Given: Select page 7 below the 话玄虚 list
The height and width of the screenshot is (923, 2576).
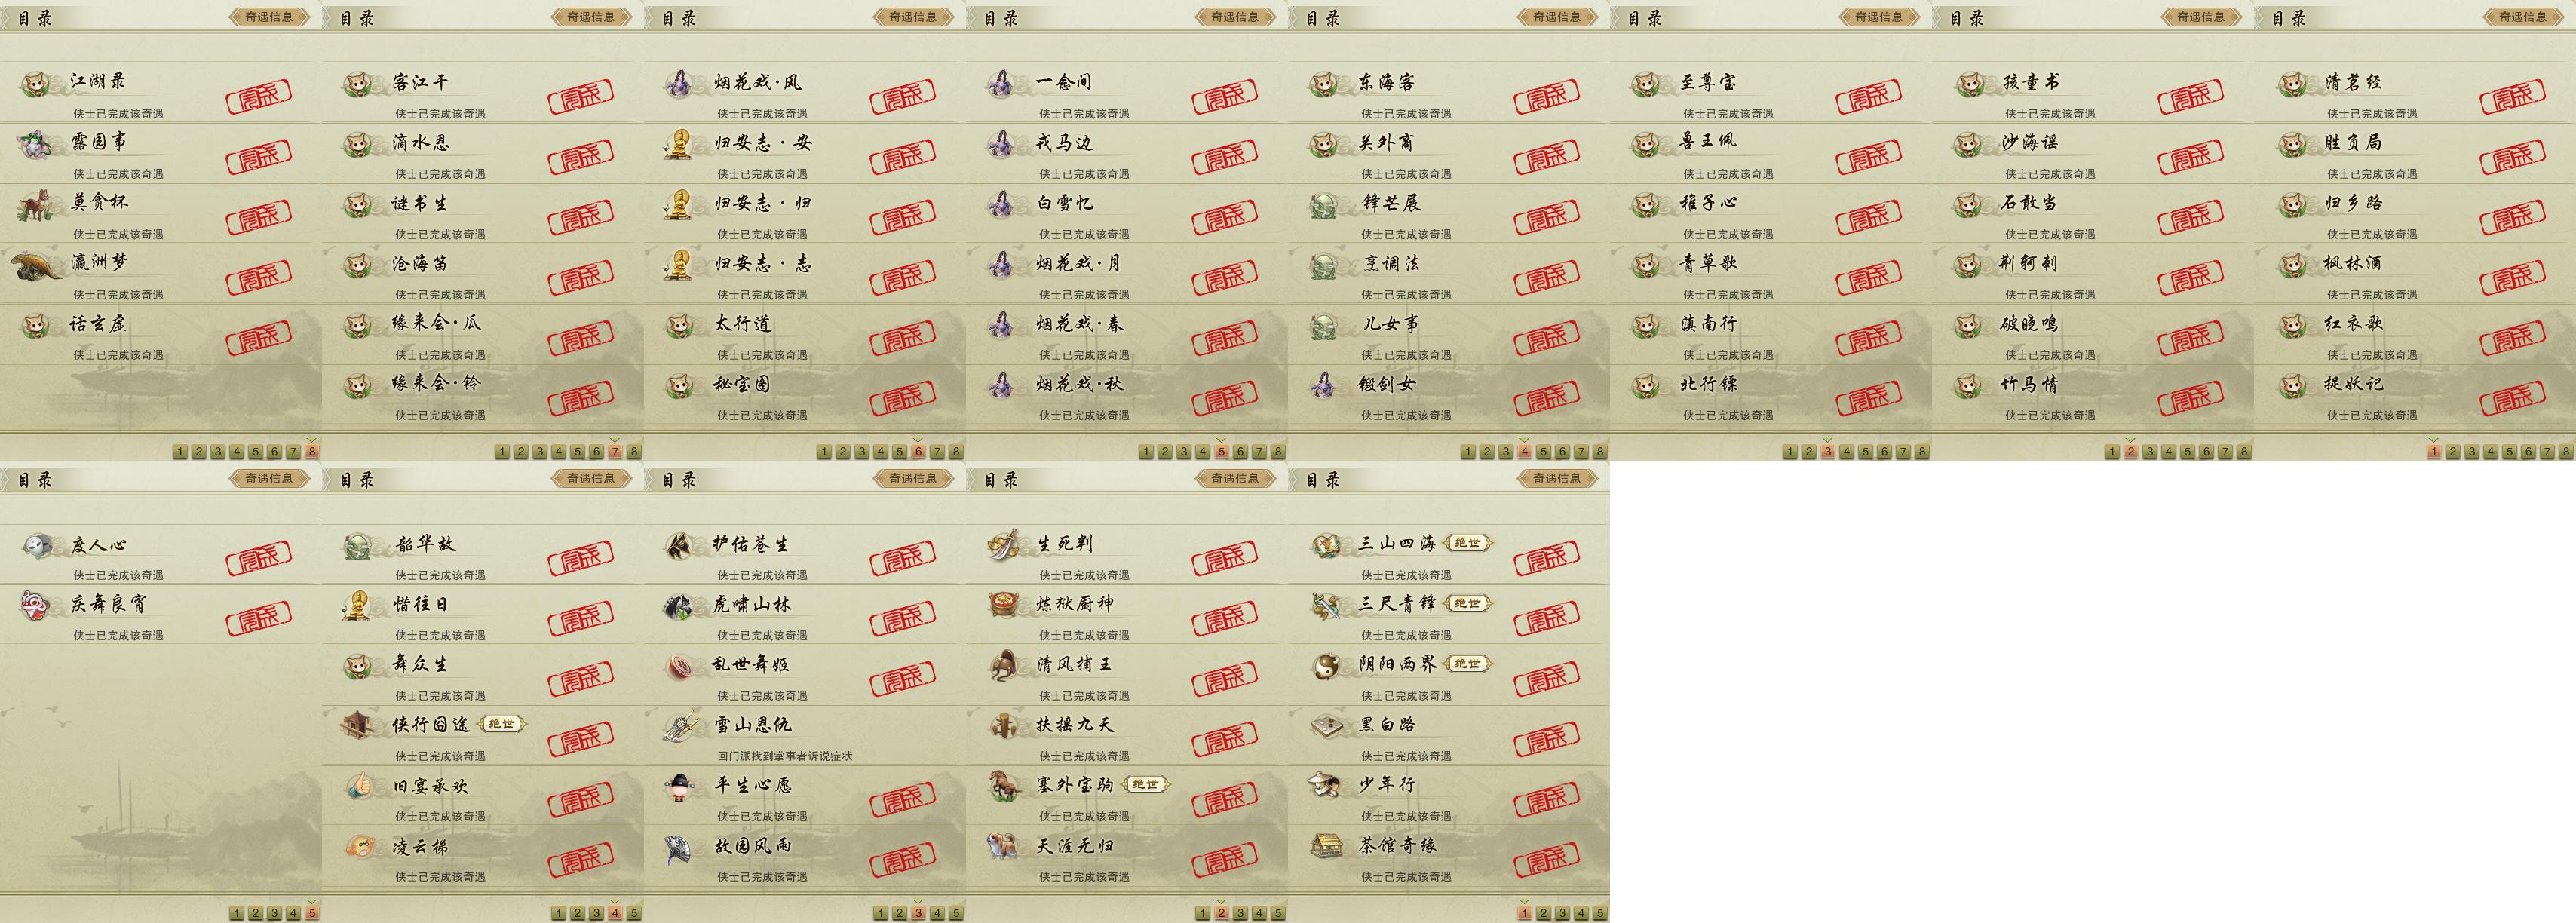Looking at the screenshot, I should [293, 452].
